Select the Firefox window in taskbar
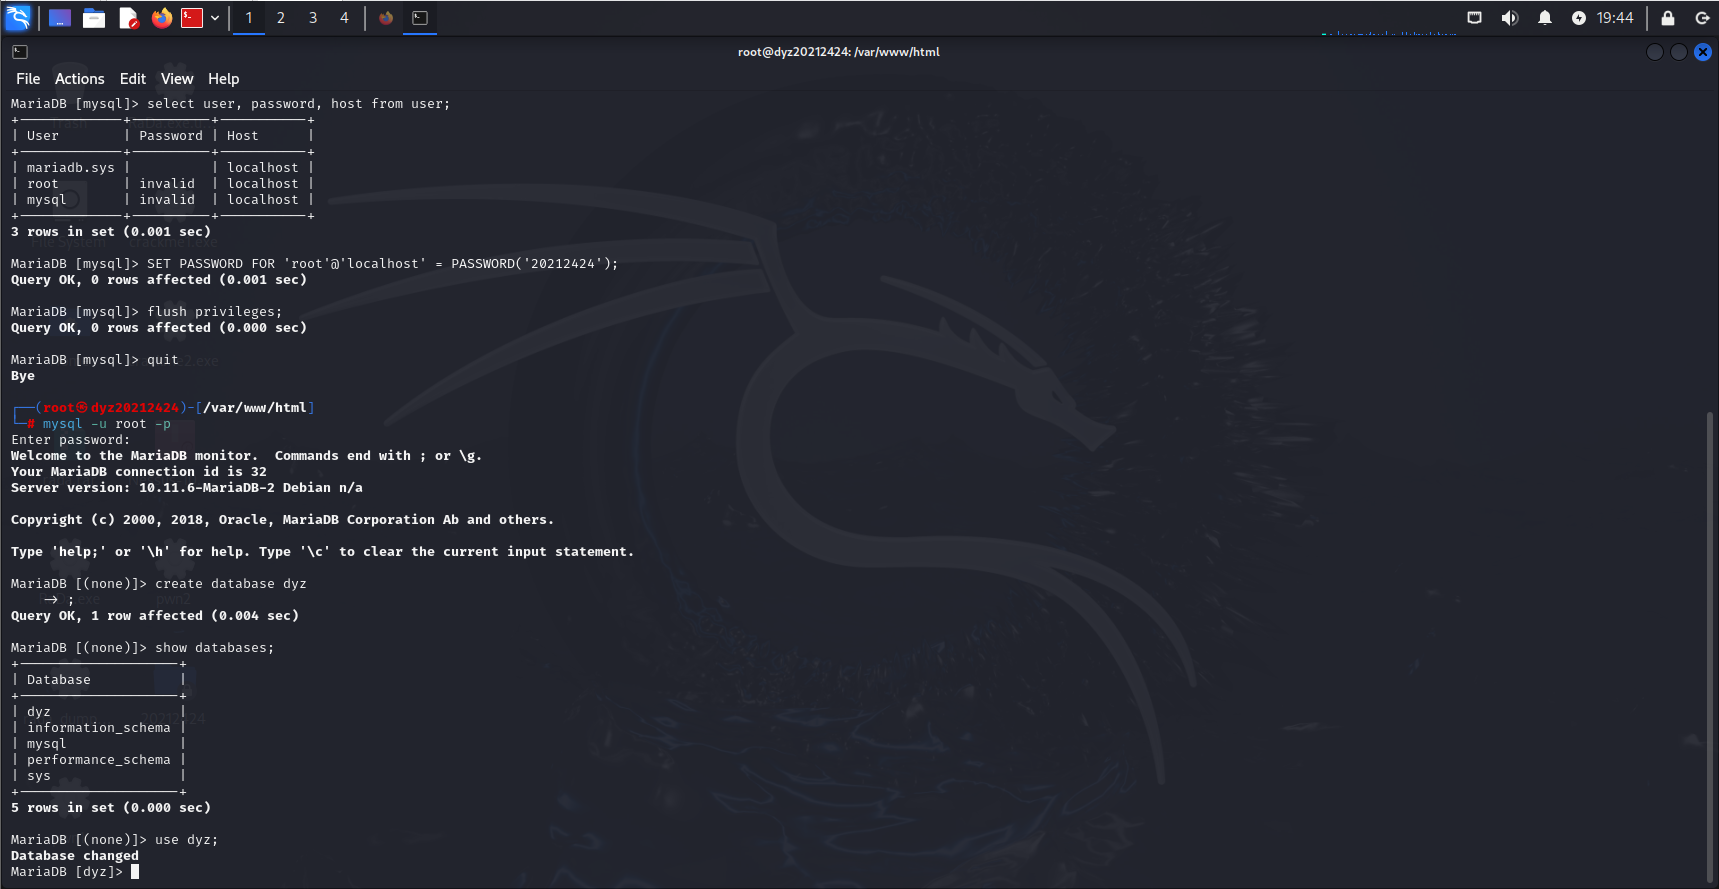The height and width of the screenshot is (889, 1719). point(386,18)
